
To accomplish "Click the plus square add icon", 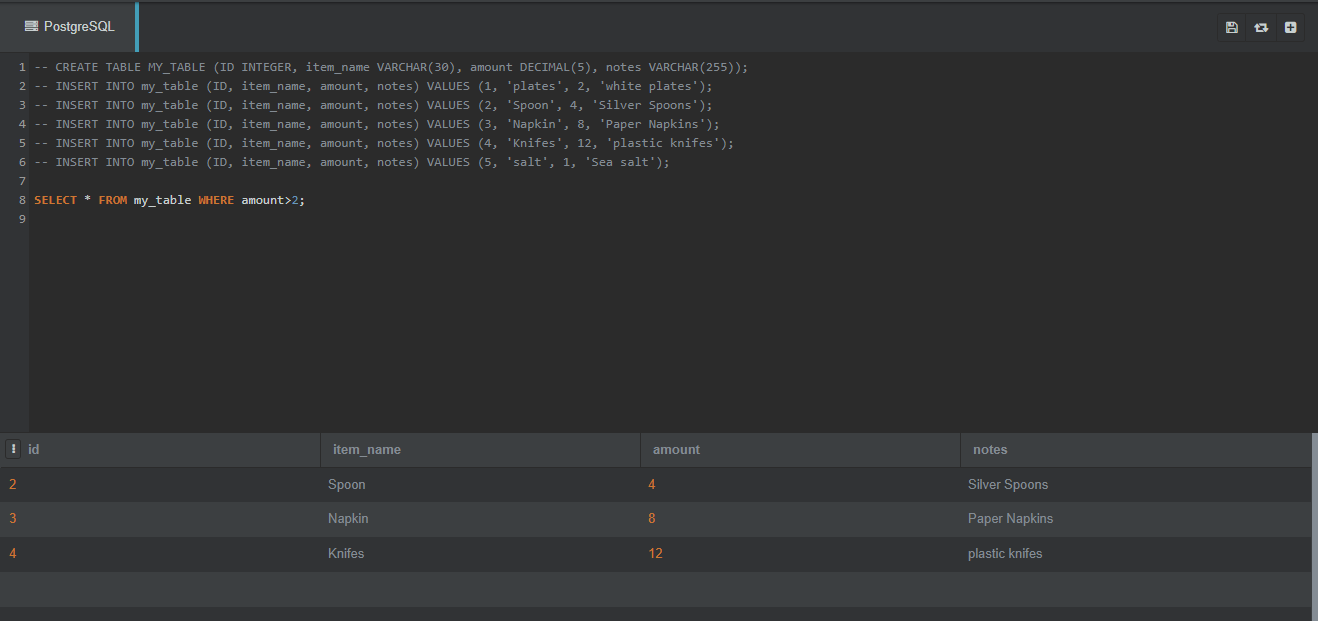I will click(x=1291, y=27).
